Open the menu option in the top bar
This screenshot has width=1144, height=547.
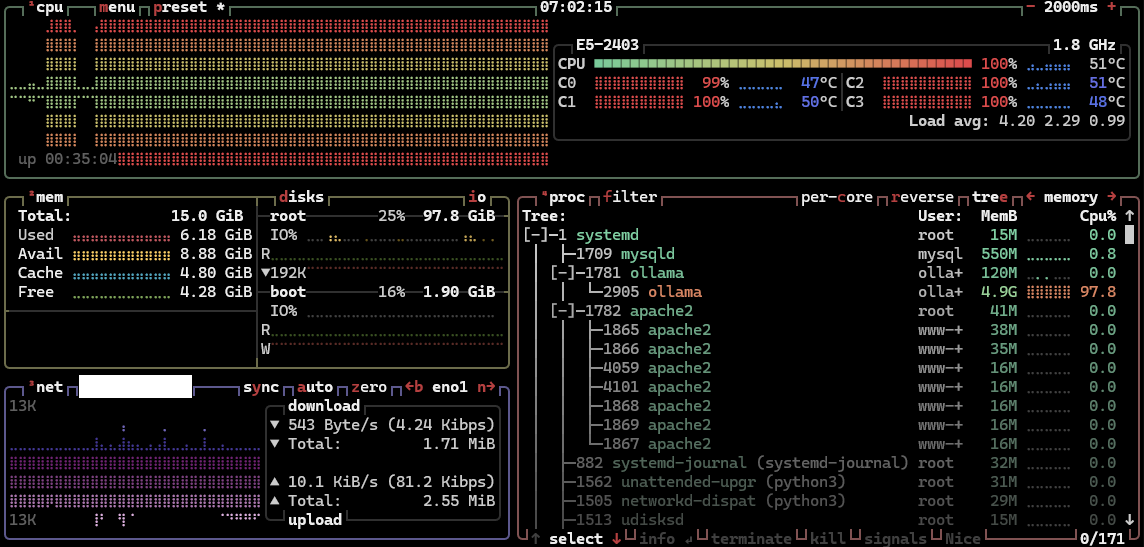tap(117, 7)
